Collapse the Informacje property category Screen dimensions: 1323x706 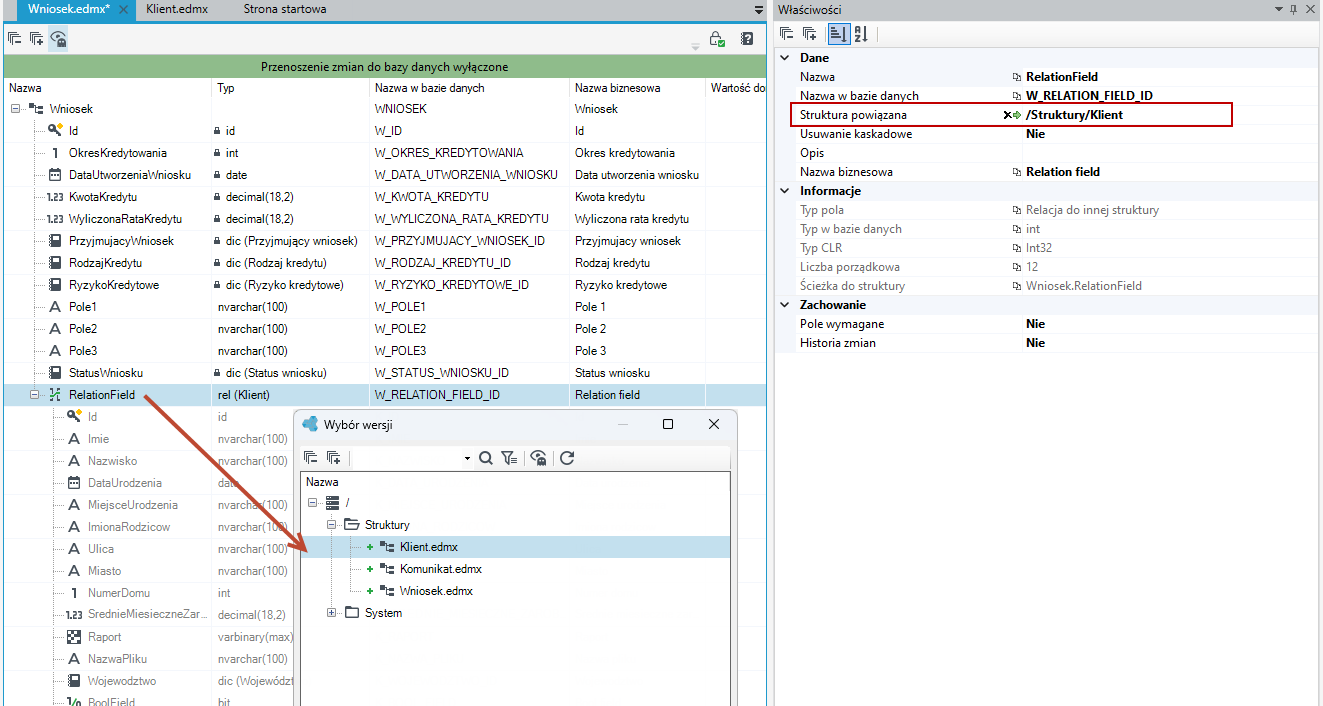[785, 191]
